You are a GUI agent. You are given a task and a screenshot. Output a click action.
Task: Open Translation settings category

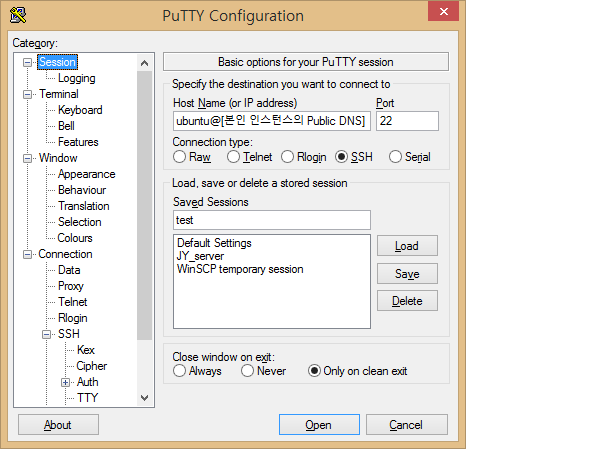[x=84, y=206]
